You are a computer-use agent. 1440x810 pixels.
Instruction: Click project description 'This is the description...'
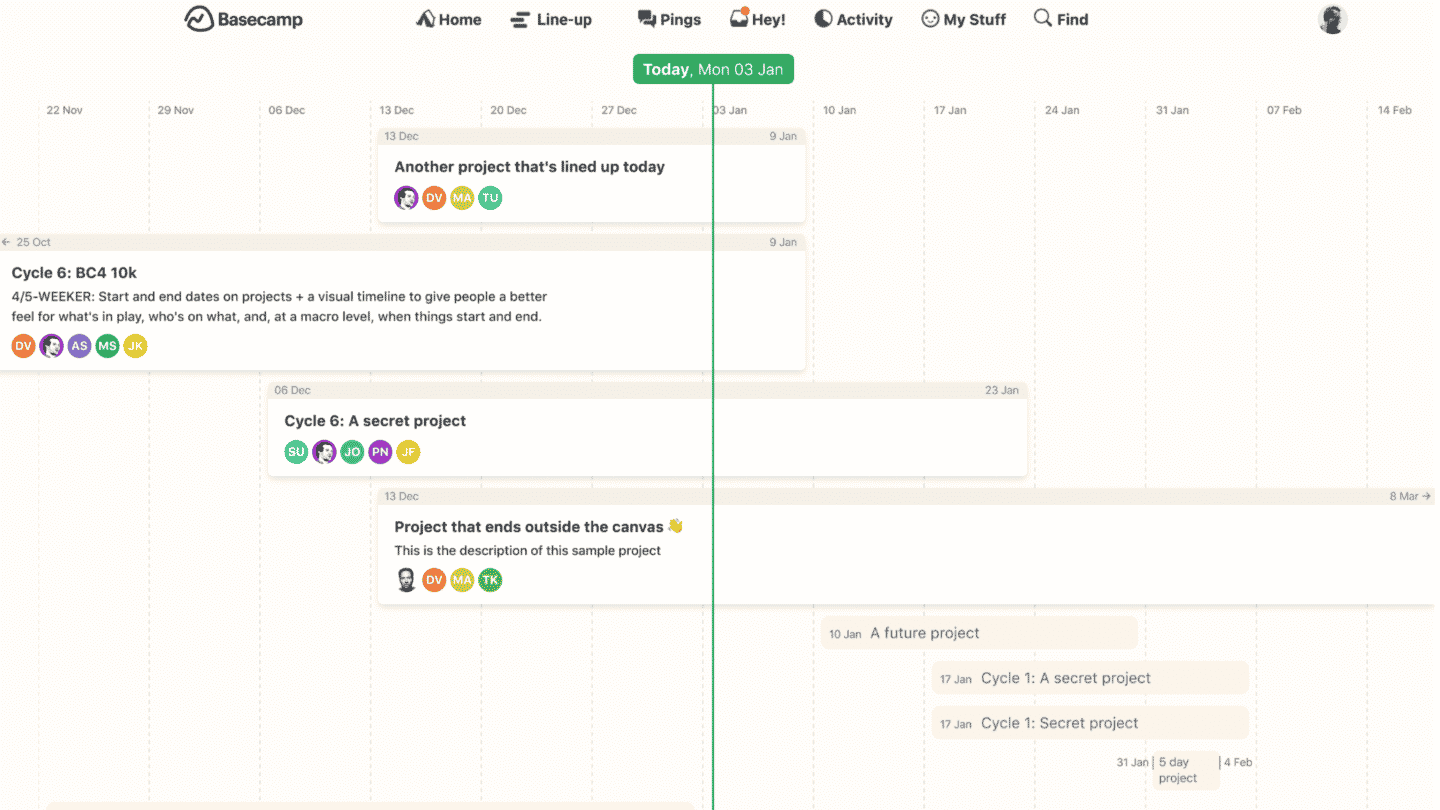[528, 550]
